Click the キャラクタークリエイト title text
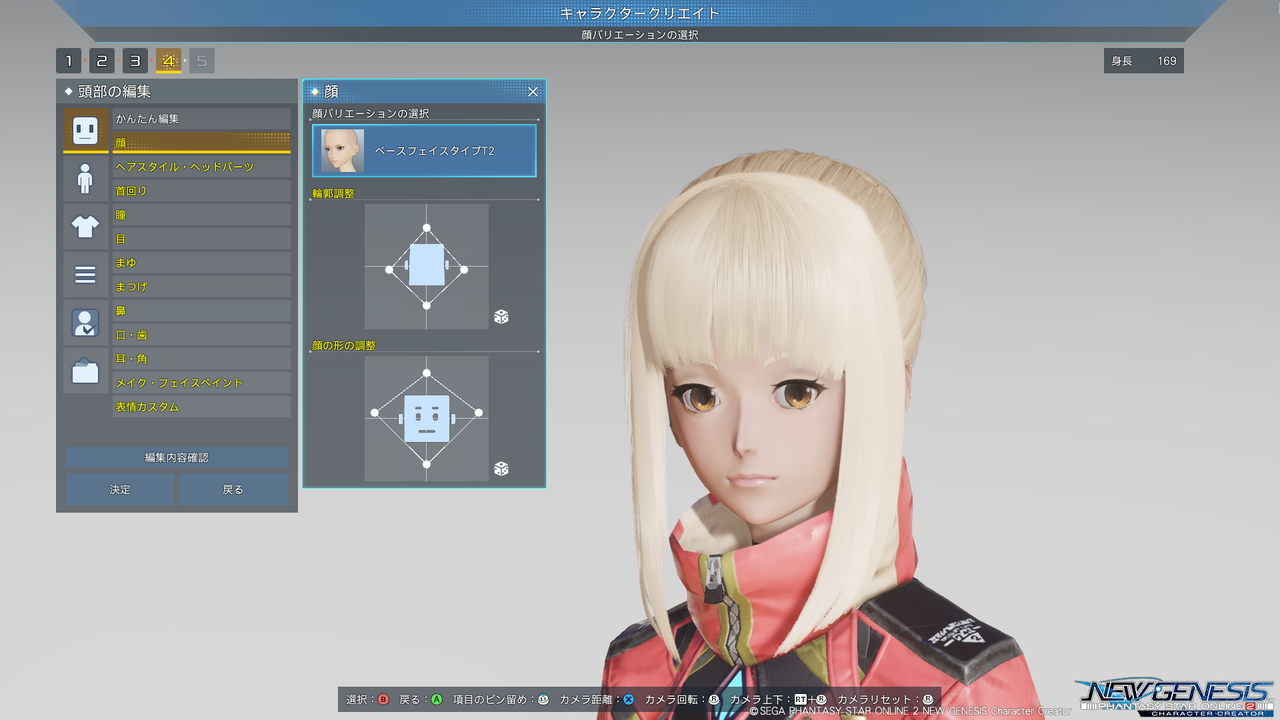The image size is (1280, 720). click(x=640, y=13)
